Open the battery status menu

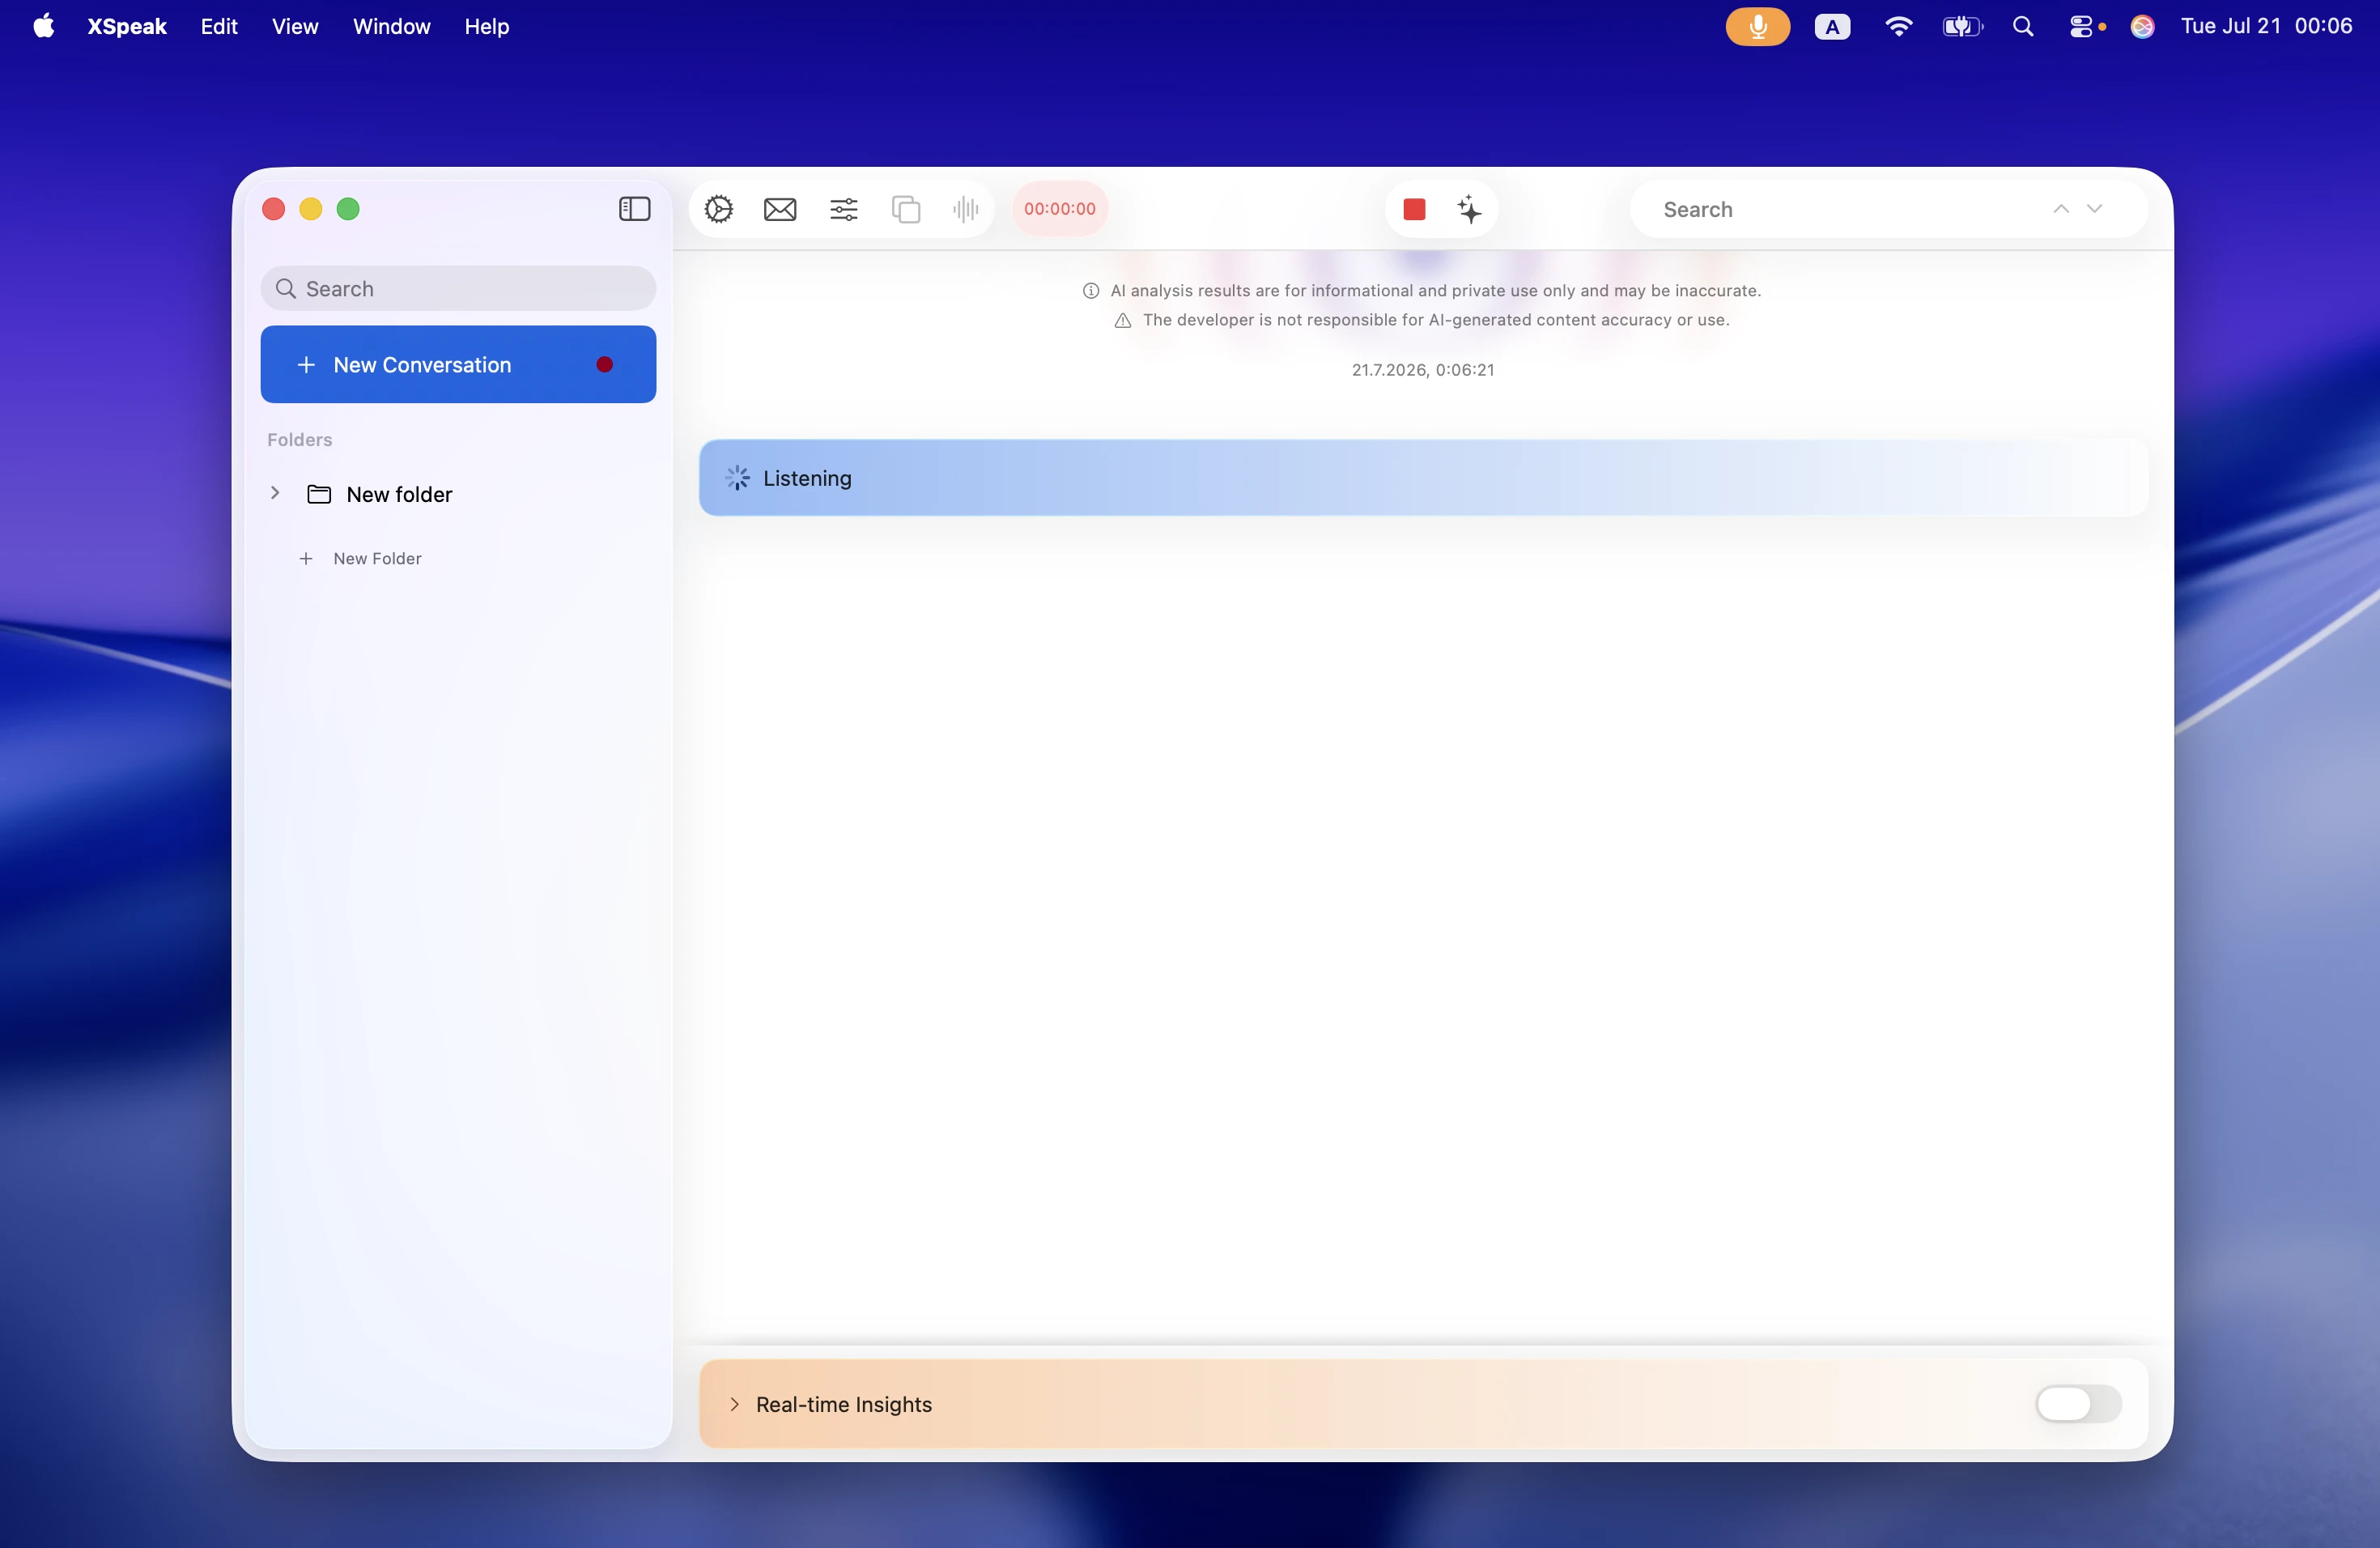1961,27
